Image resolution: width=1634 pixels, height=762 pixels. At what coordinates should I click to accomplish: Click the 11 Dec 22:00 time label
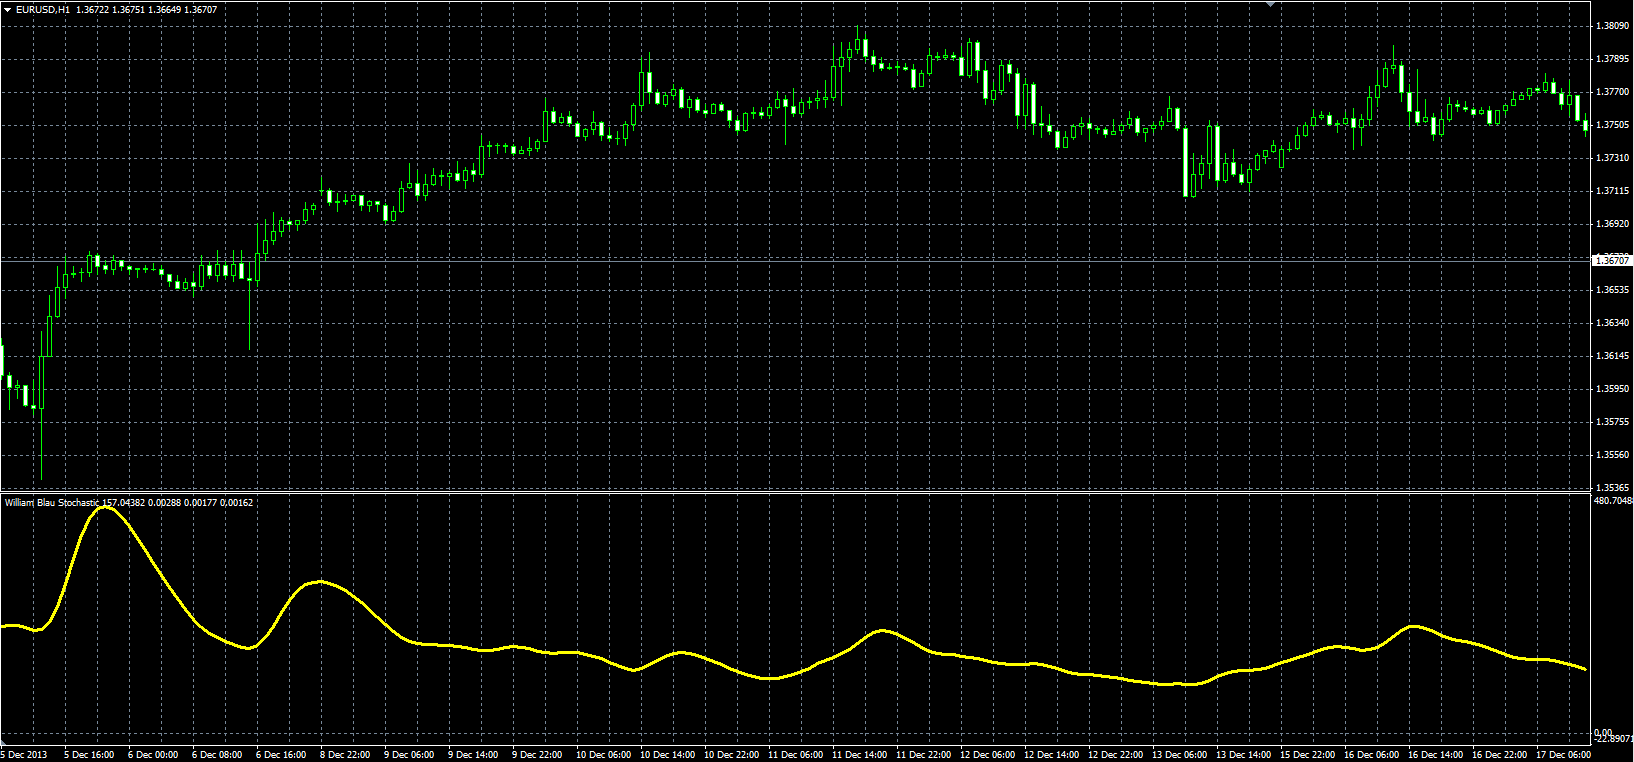[923, 755]
